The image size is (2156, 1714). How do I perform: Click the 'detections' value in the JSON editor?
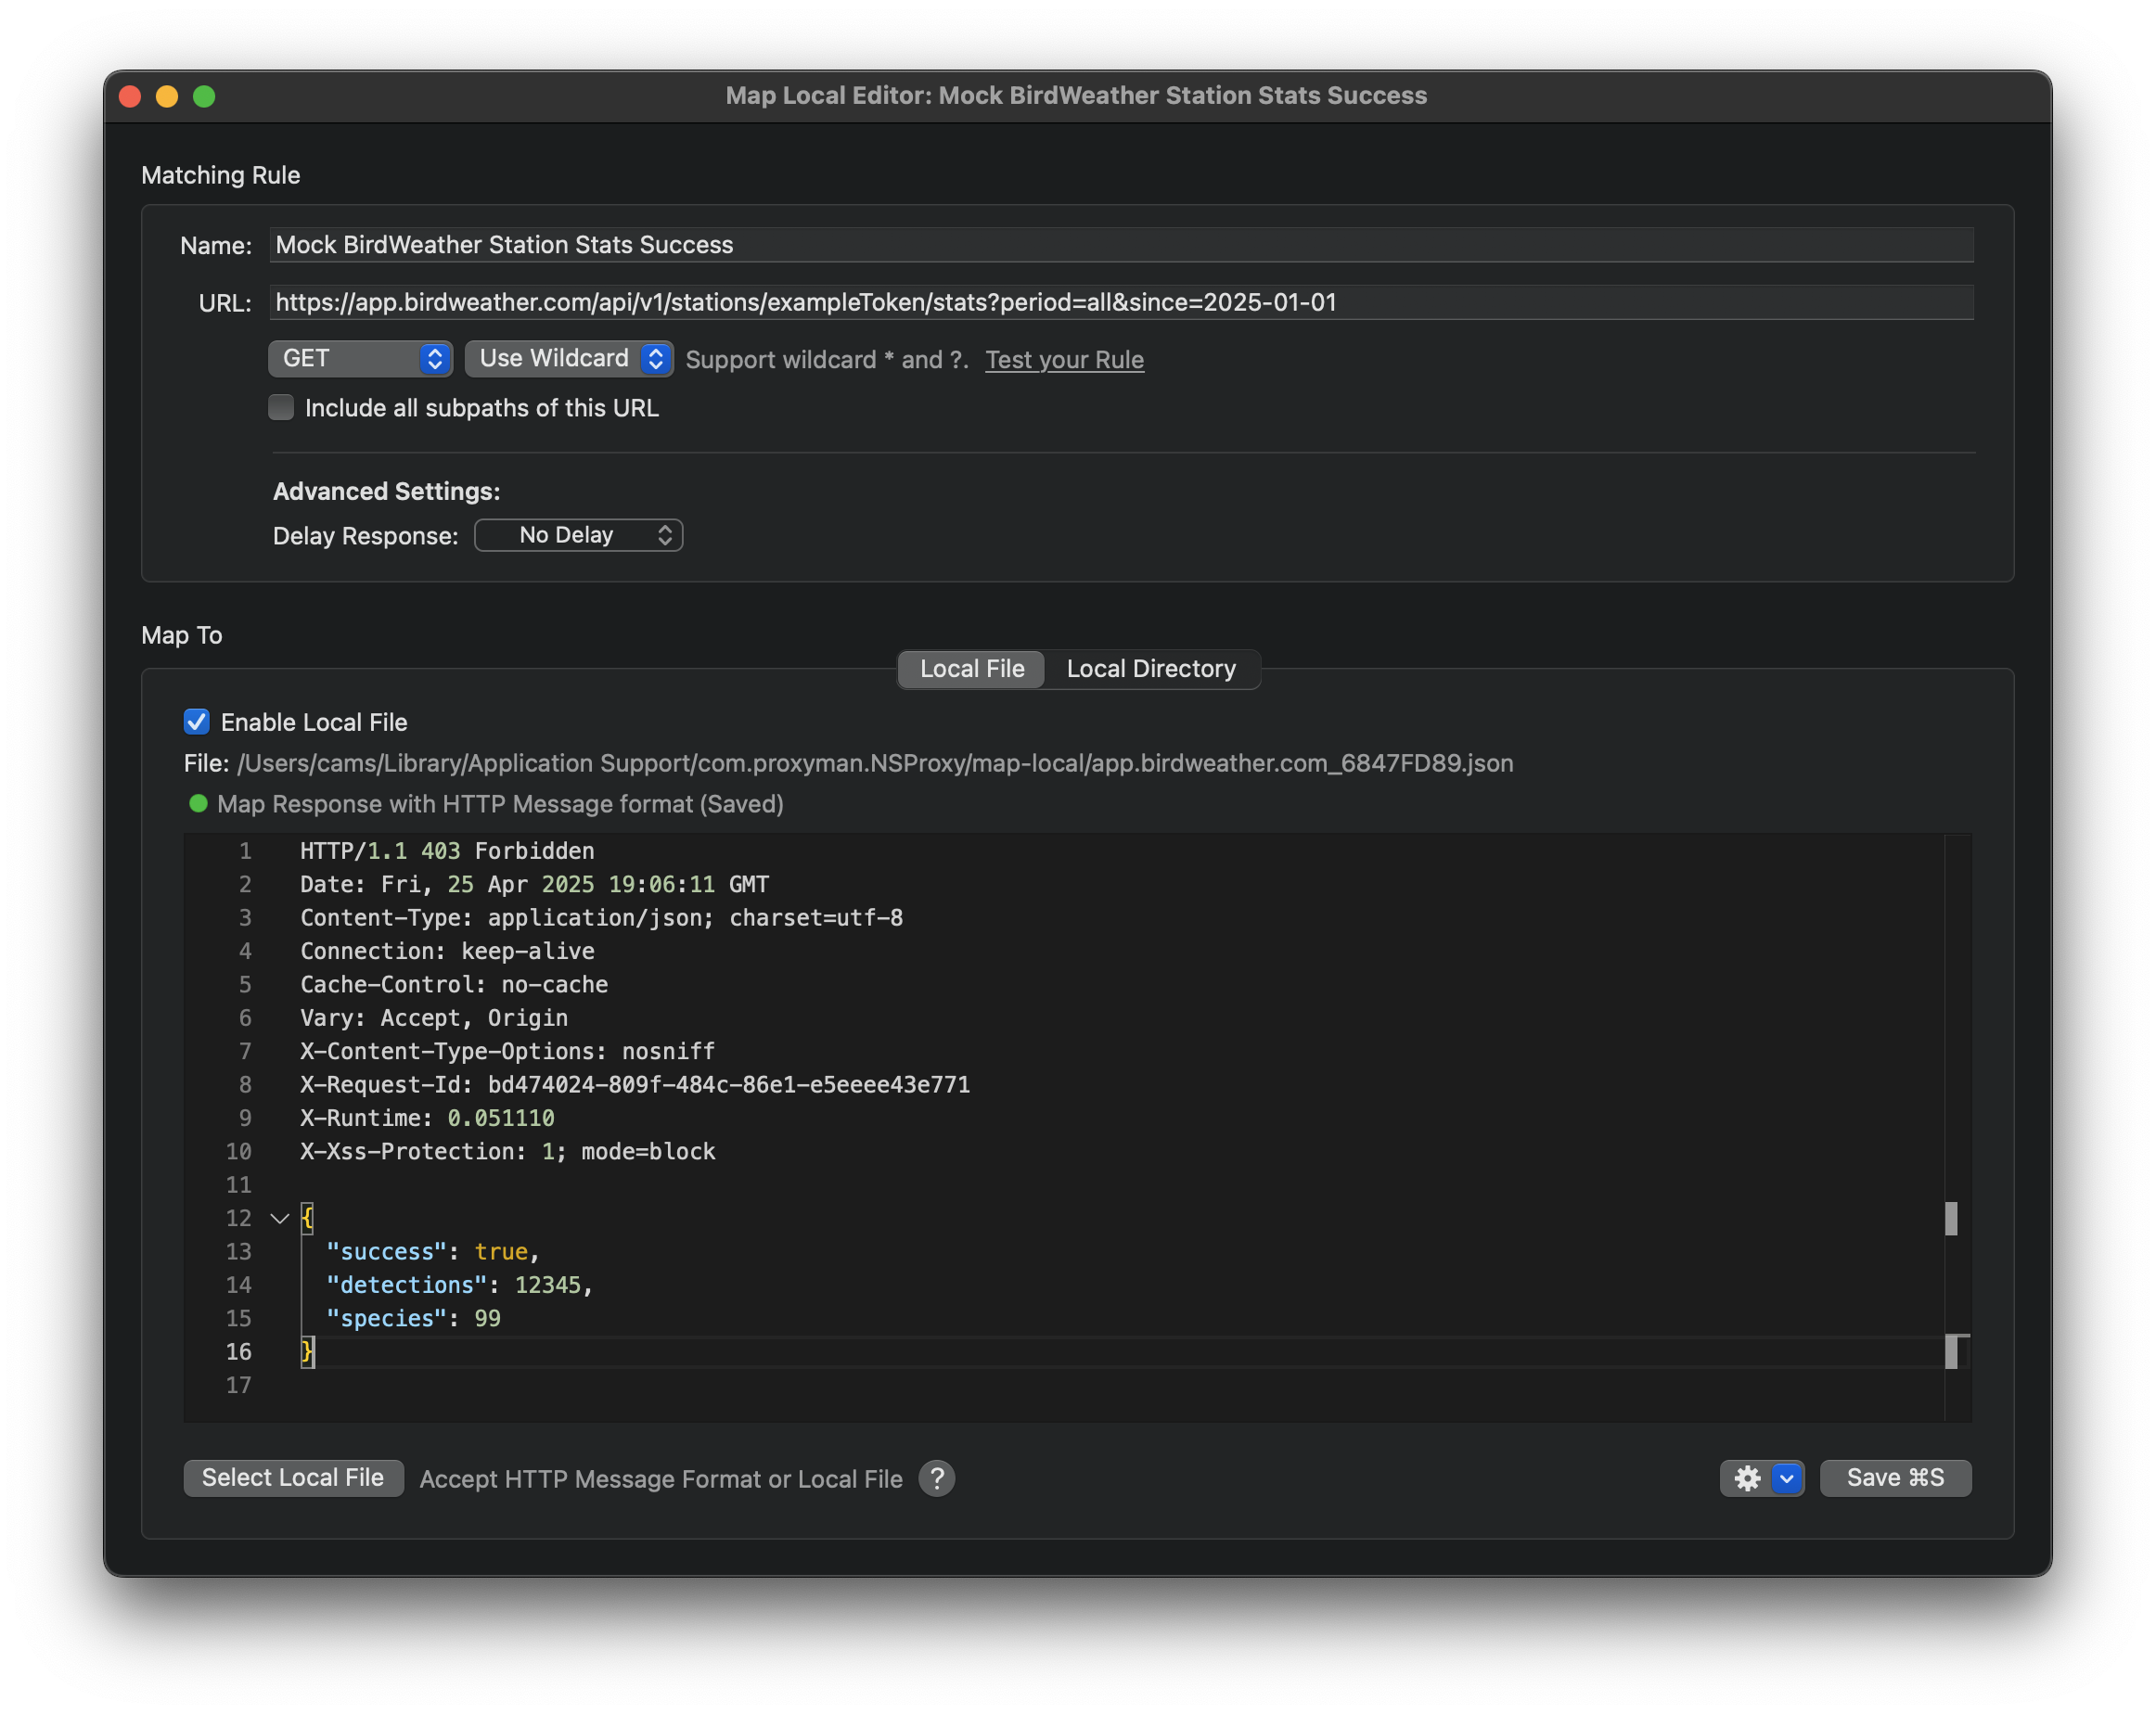click(550, 1285)
